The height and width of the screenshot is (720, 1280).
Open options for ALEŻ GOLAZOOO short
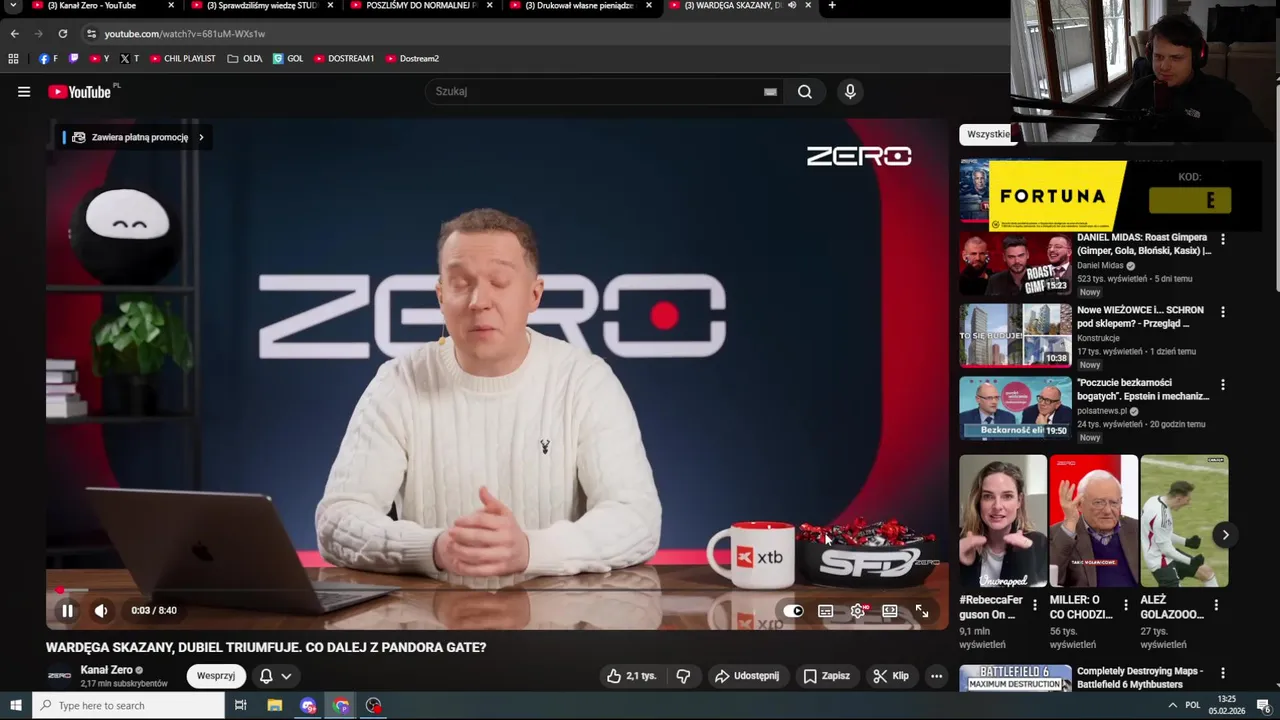[x=1216, y=605]
